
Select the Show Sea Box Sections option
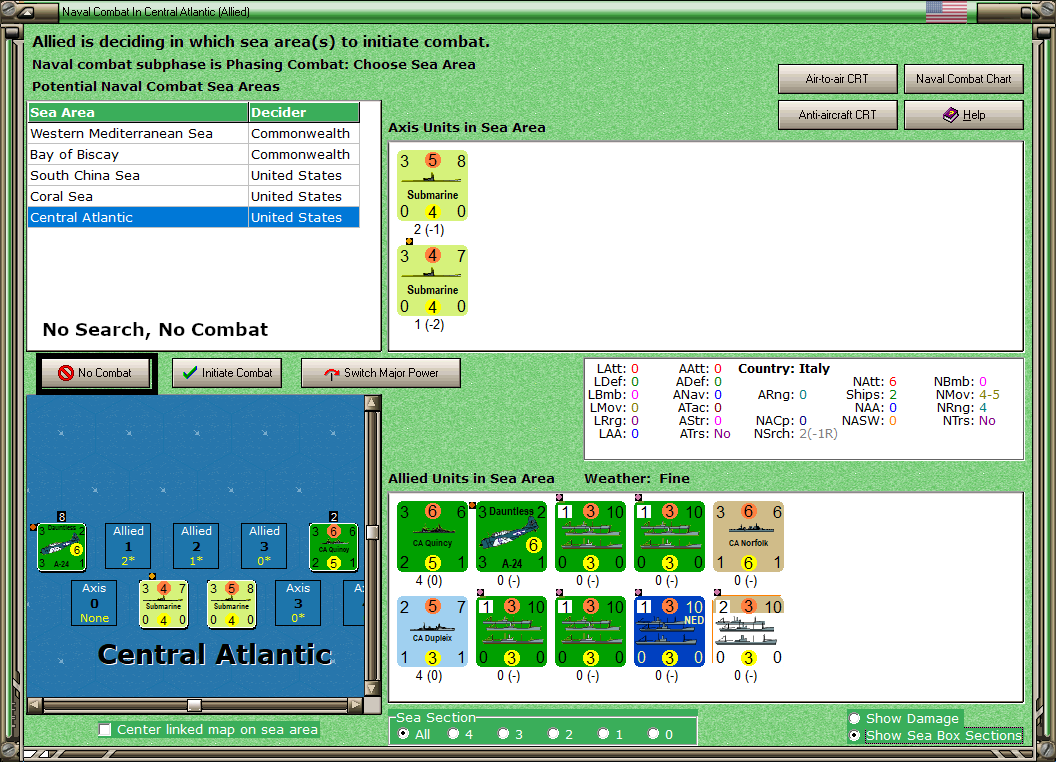[855, 736]
